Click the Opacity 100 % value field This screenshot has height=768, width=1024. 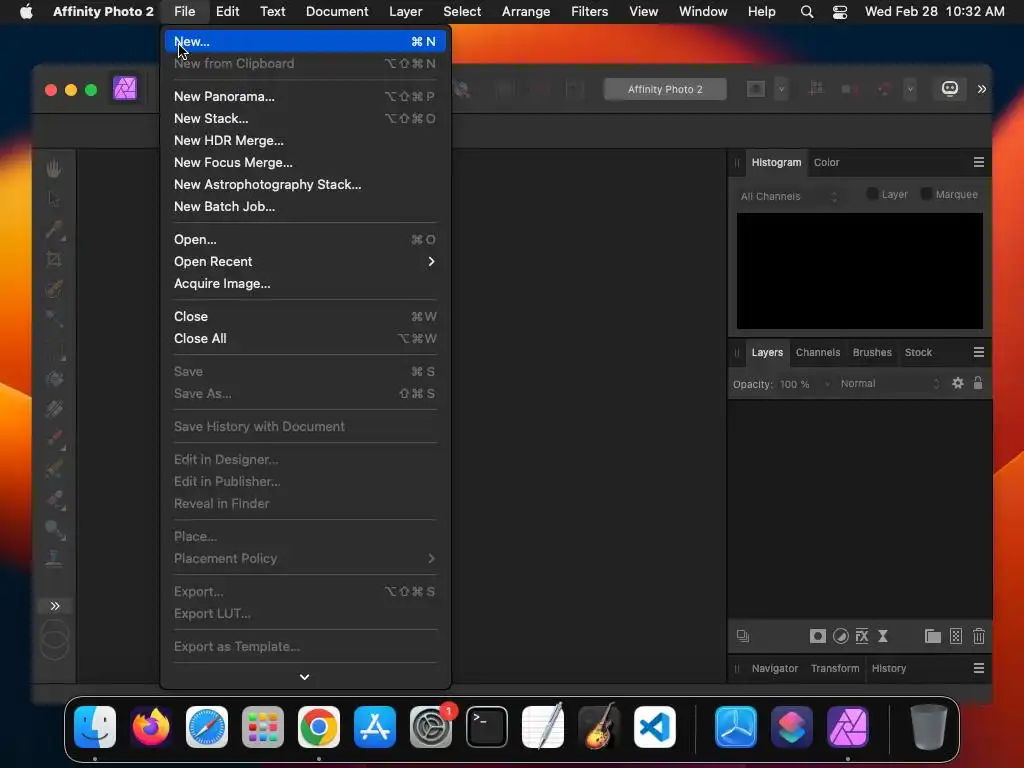tap(794, 384)
